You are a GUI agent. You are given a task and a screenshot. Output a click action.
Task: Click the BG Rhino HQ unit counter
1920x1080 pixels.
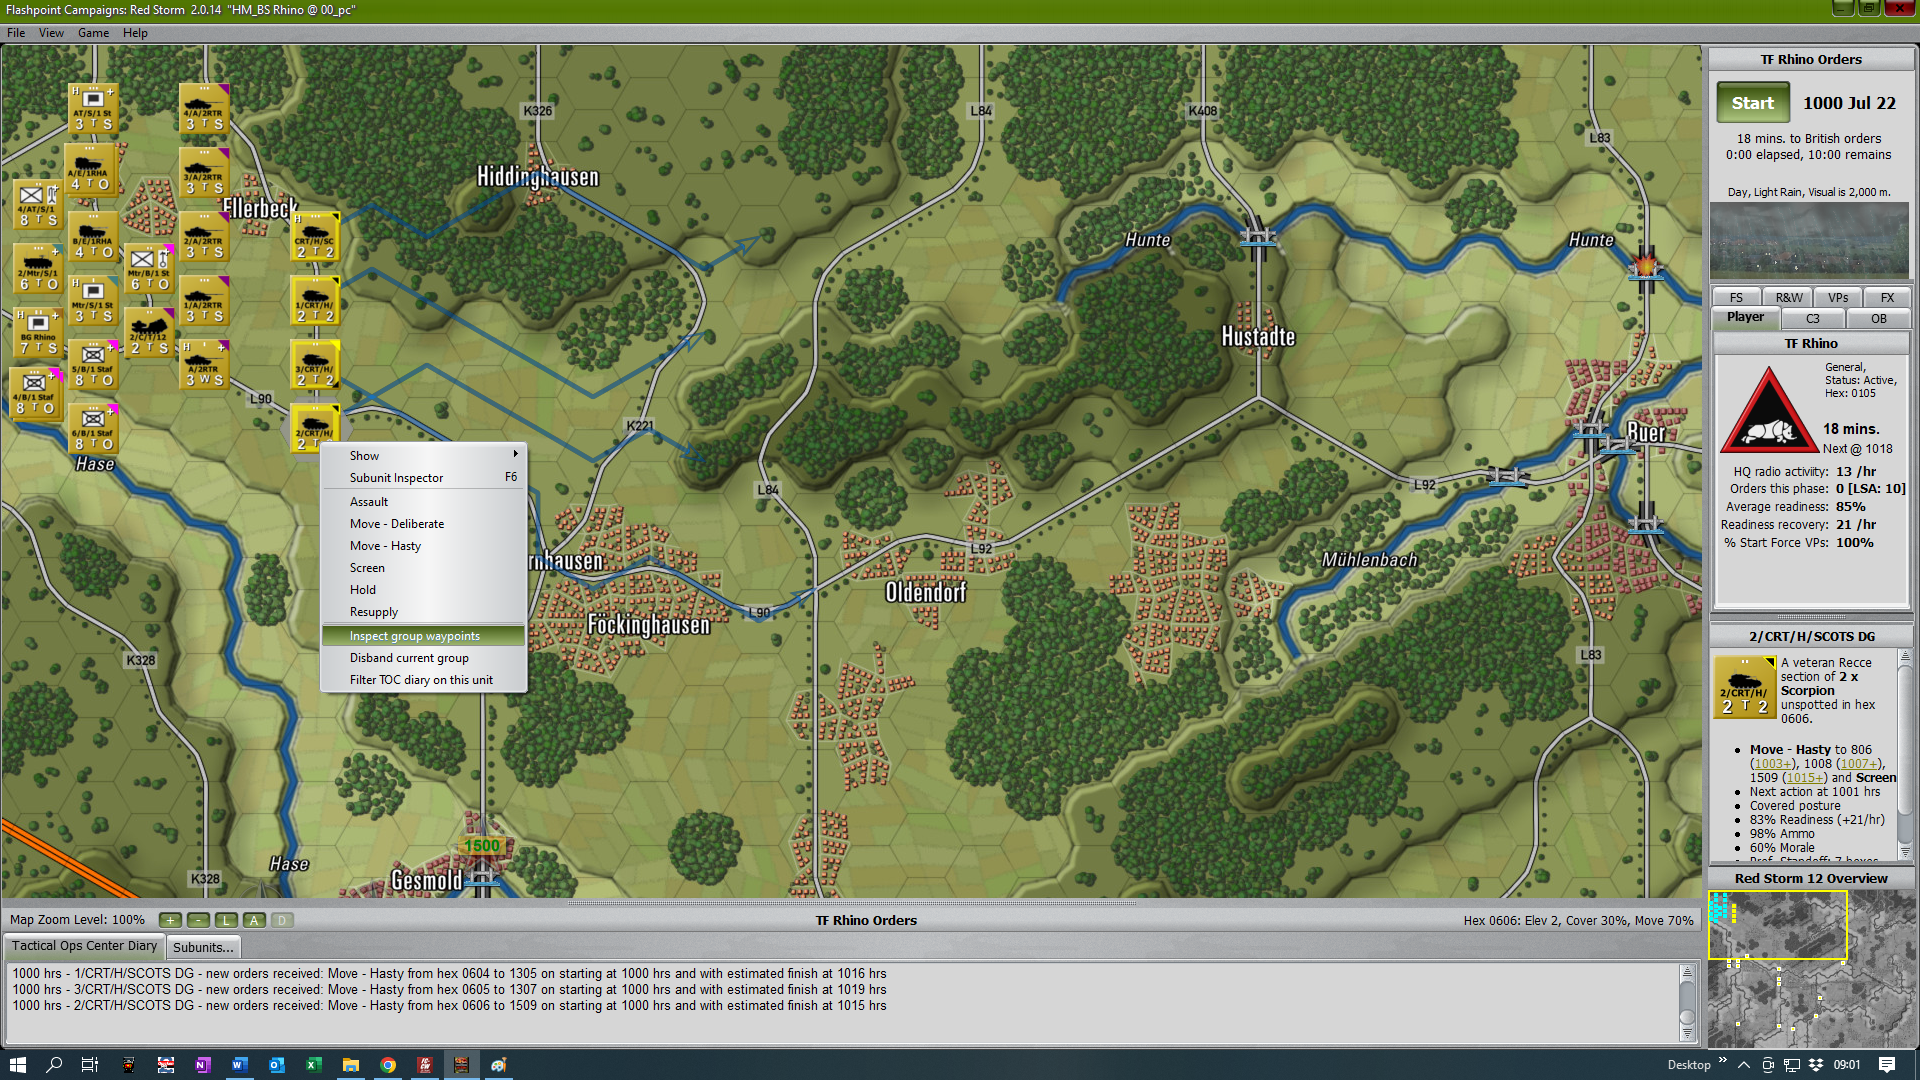point(38,332)
